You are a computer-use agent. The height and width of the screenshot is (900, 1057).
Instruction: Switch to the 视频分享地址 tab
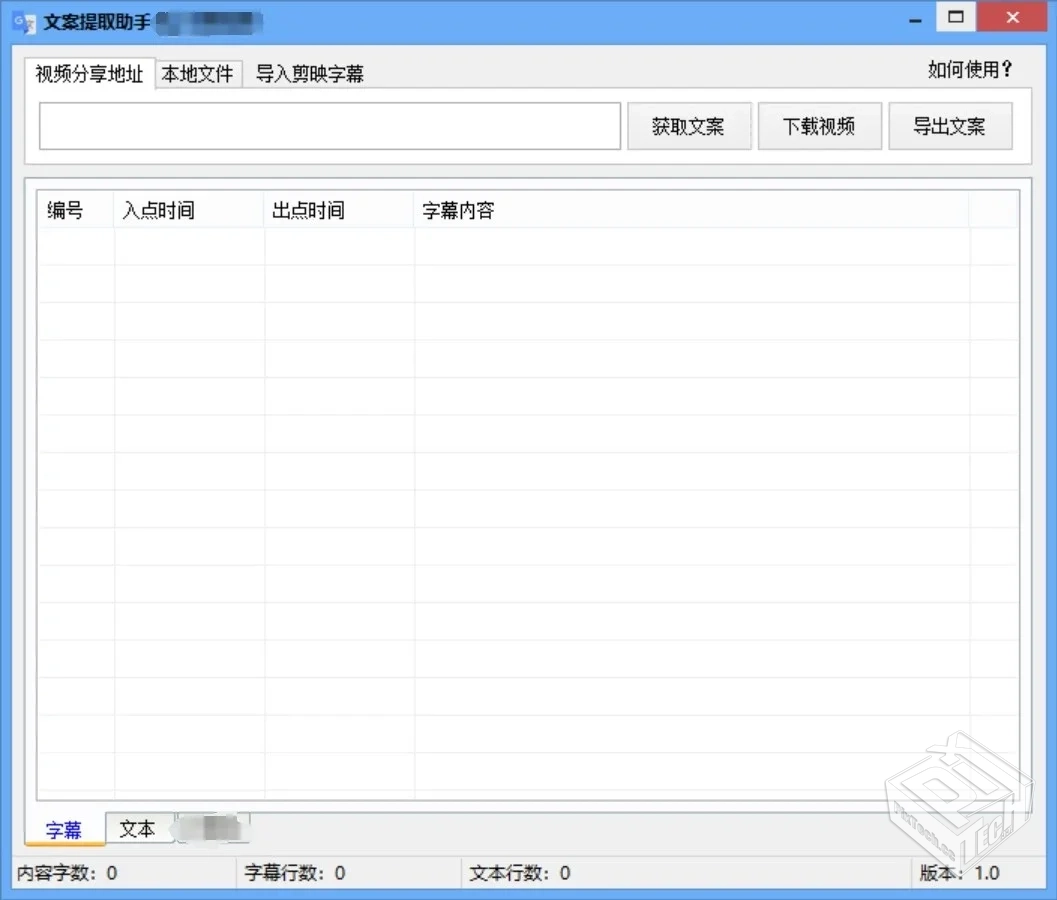coord(88,74)
